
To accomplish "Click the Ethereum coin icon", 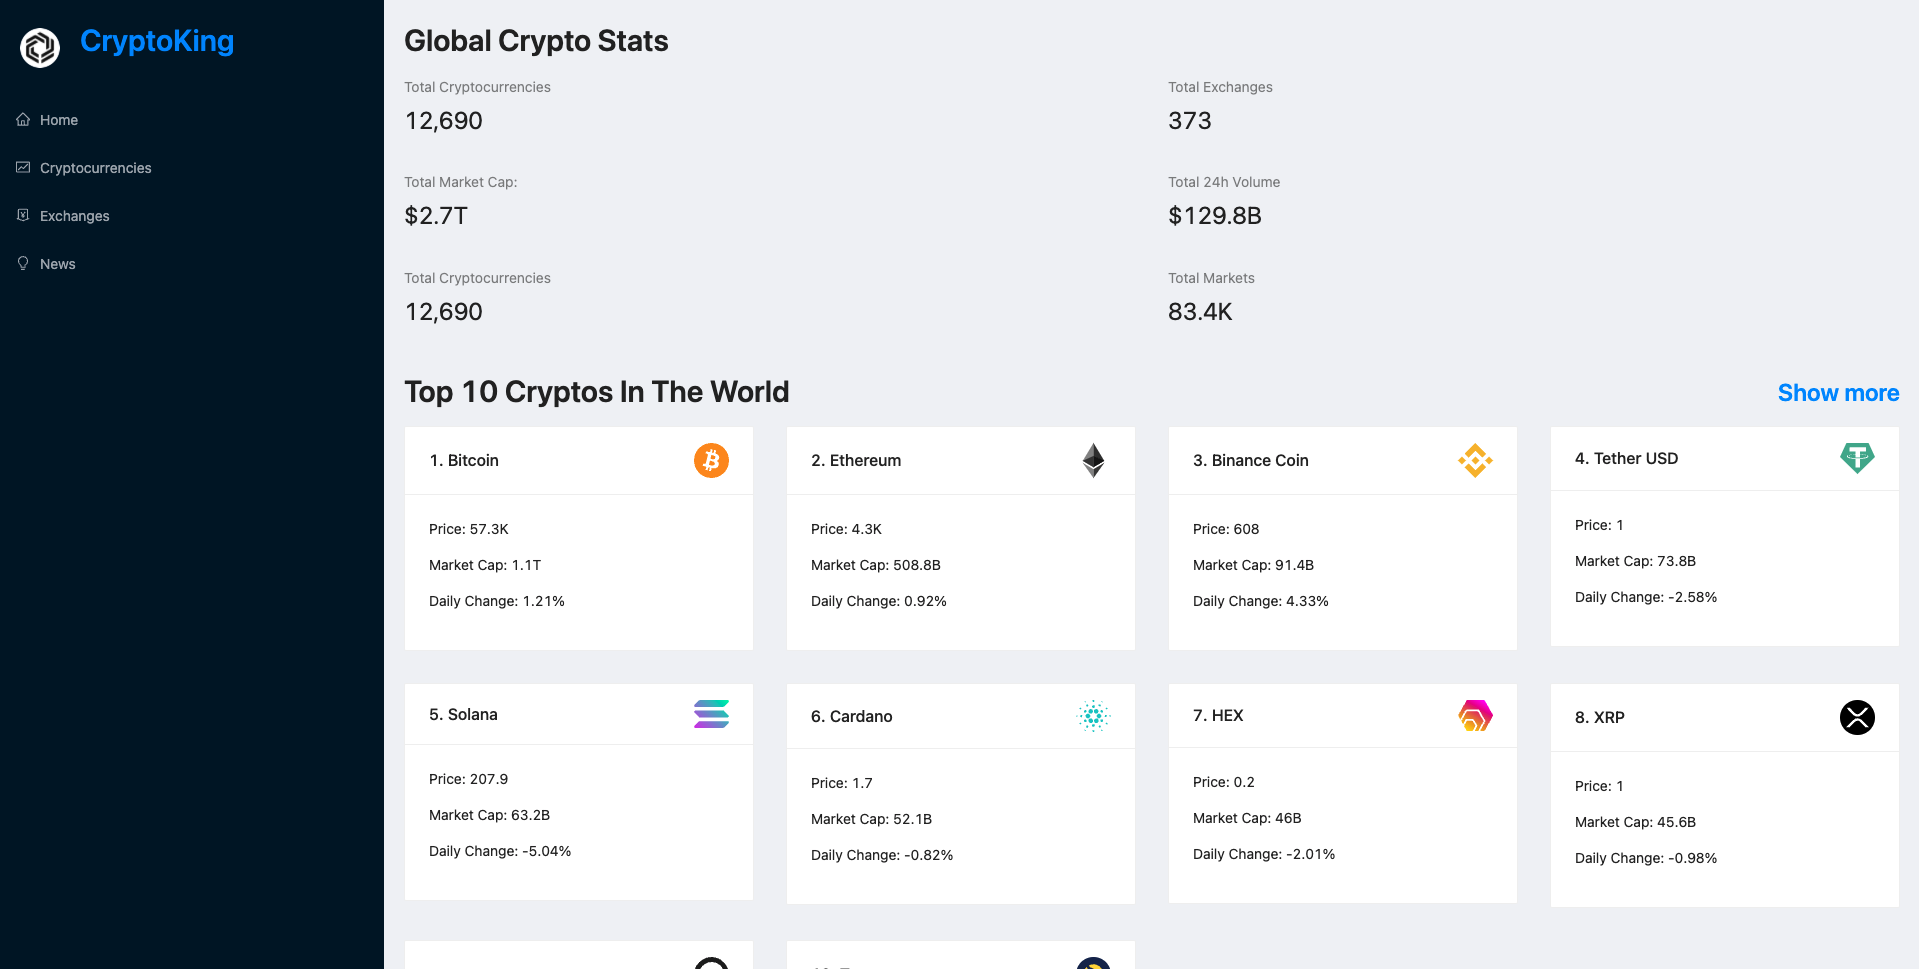I will 1093,460.
